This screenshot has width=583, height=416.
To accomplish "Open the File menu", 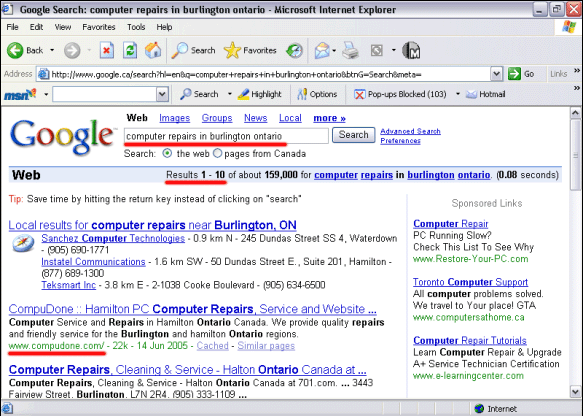I will click(x=12, y=27).
